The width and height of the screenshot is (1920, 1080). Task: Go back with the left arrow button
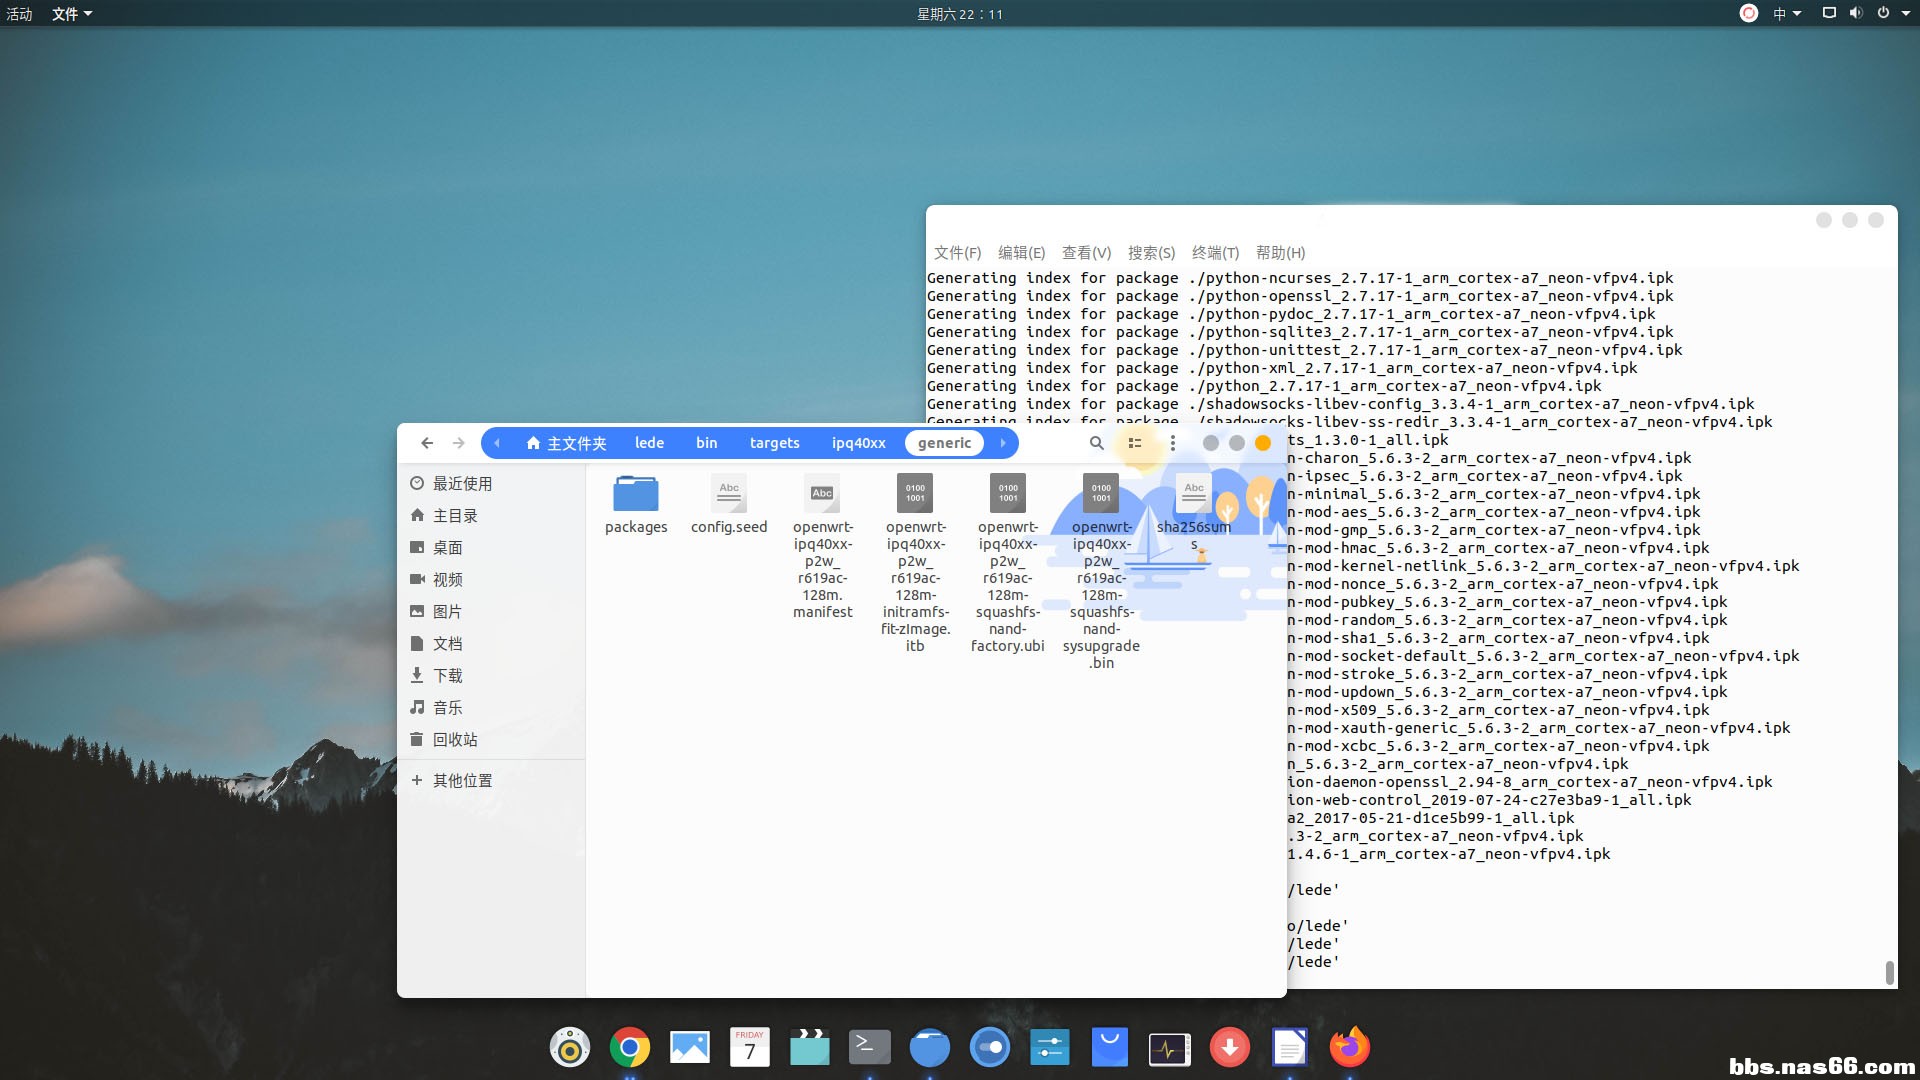coord(427,443)
